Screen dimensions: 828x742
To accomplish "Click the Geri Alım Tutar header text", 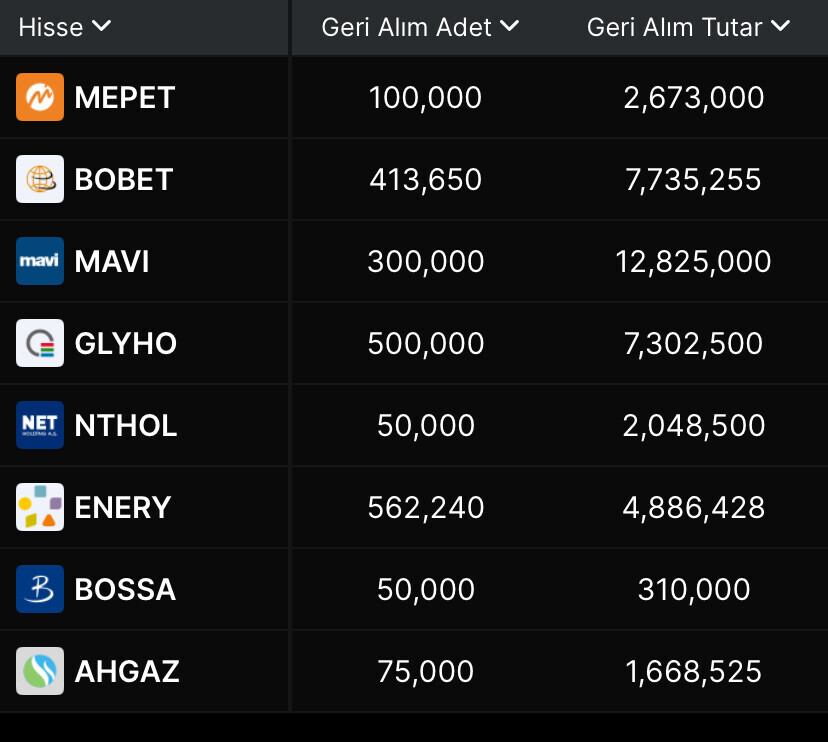I will coord(674,27).
